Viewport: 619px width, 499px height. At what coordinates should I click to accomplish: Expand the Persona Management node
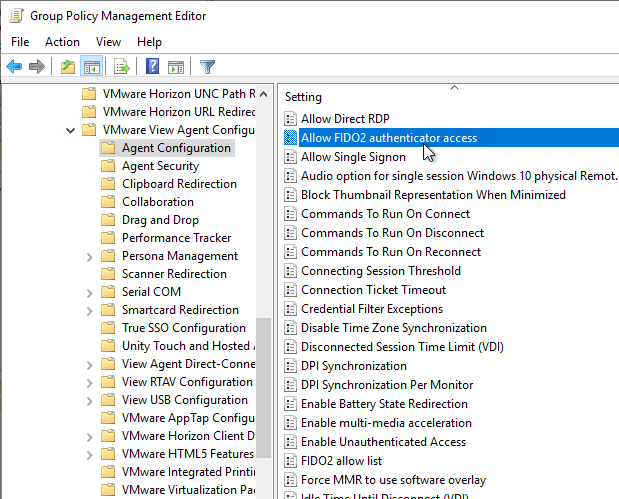[90, 257]
